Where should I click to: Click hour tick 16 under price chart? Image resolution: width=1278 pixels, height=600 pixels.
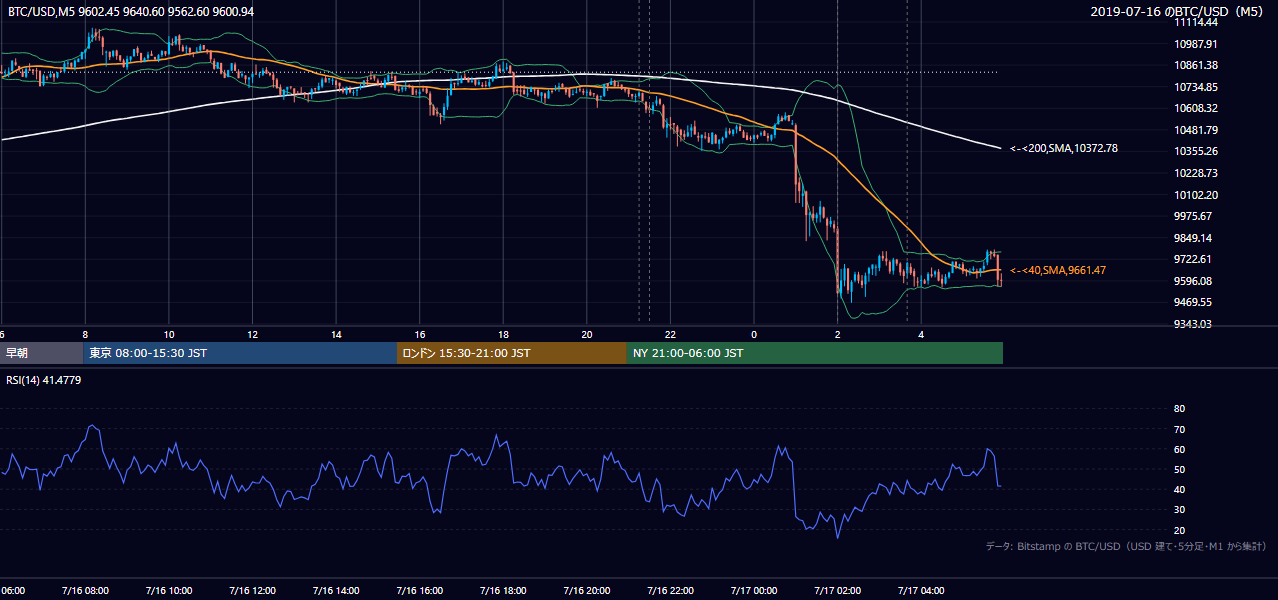click(x=420, y=334)
